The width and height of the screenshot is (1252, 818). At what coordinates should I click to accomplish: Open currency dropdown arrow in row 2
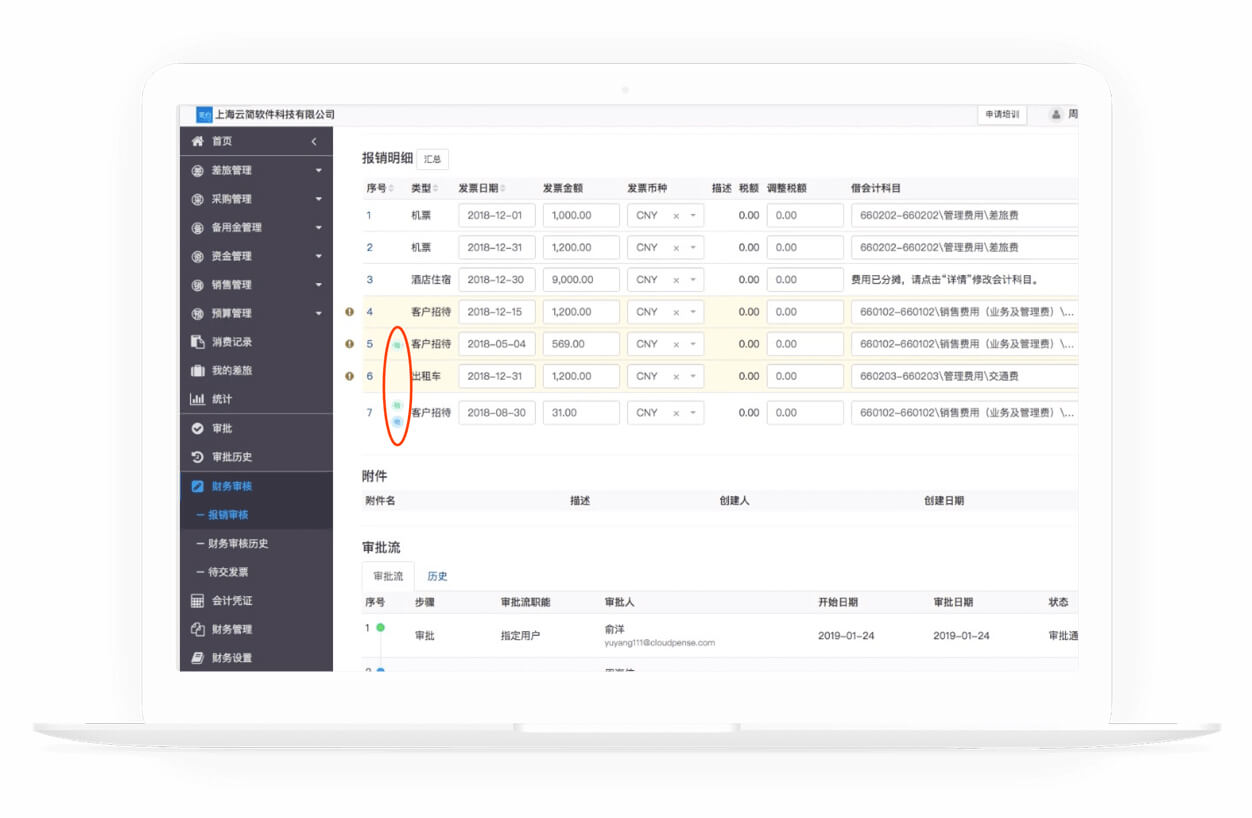coord(693,248)
